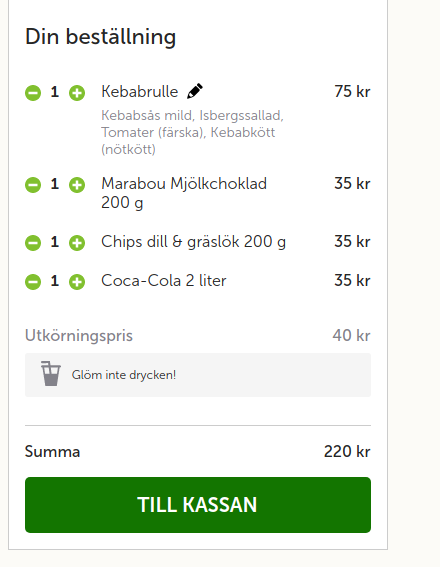Viewport: 440px width, 567px height.
Task: Click the Coca-Cola 2 liter item name
Action: [164, 281]
